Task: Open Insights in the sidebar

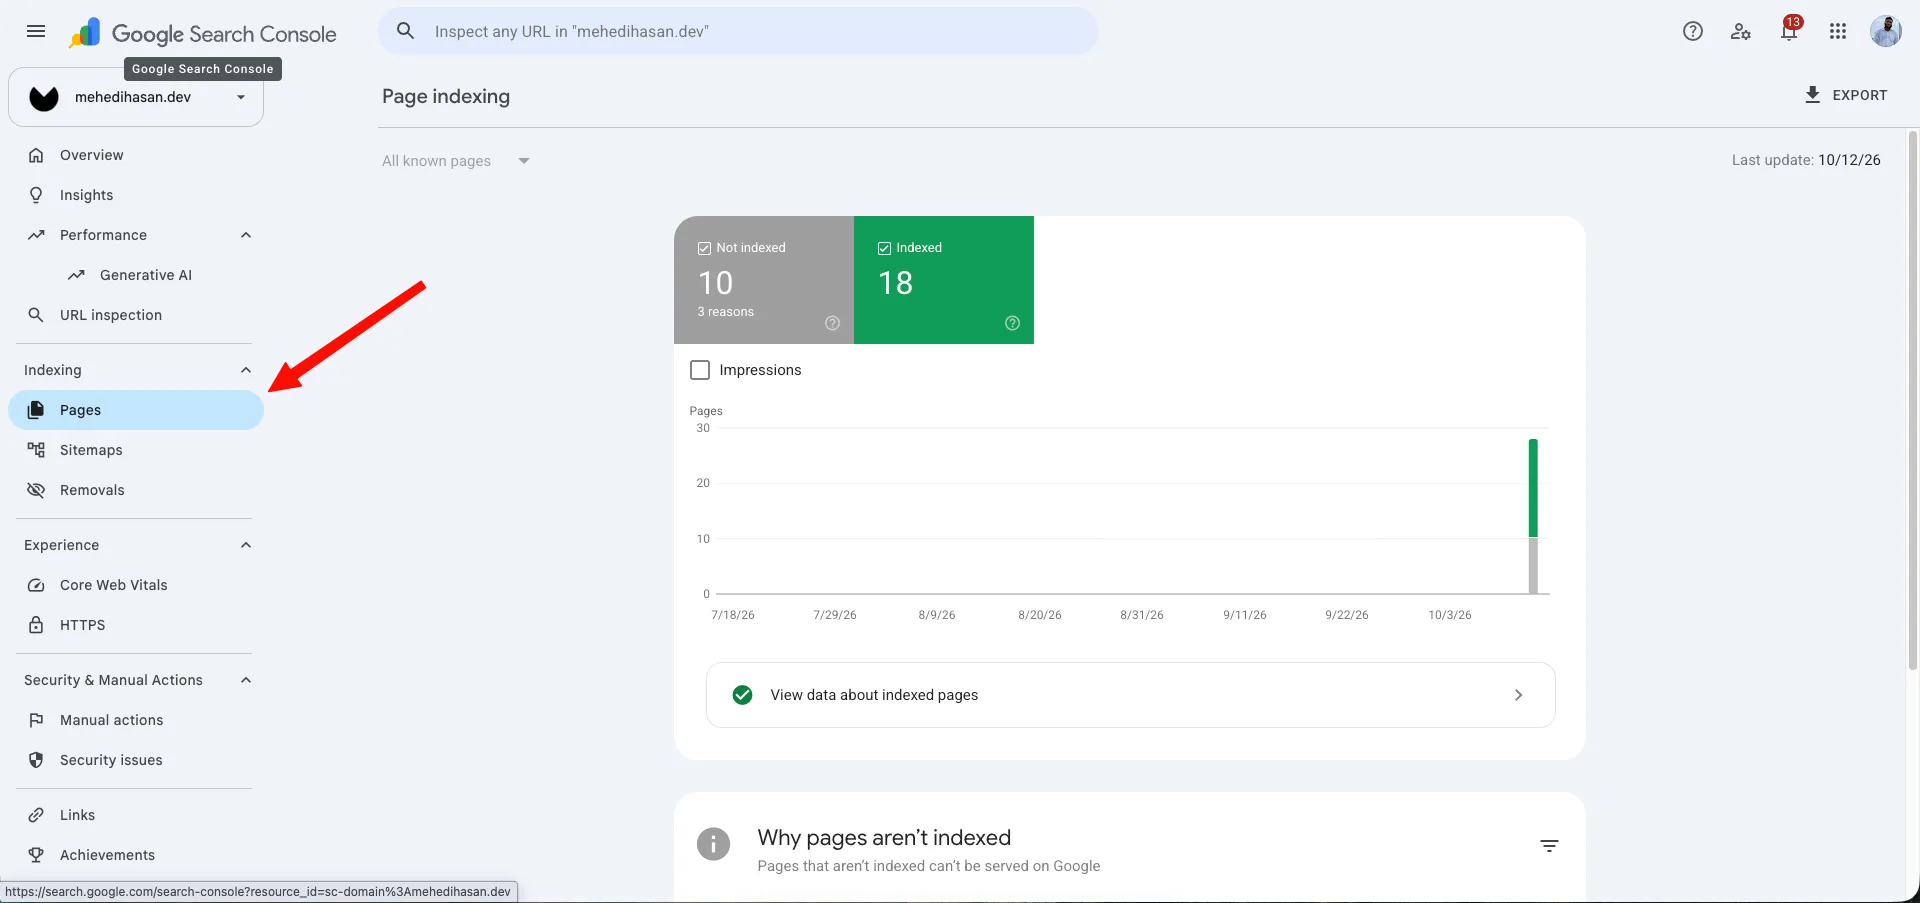Action: point(136,195)
